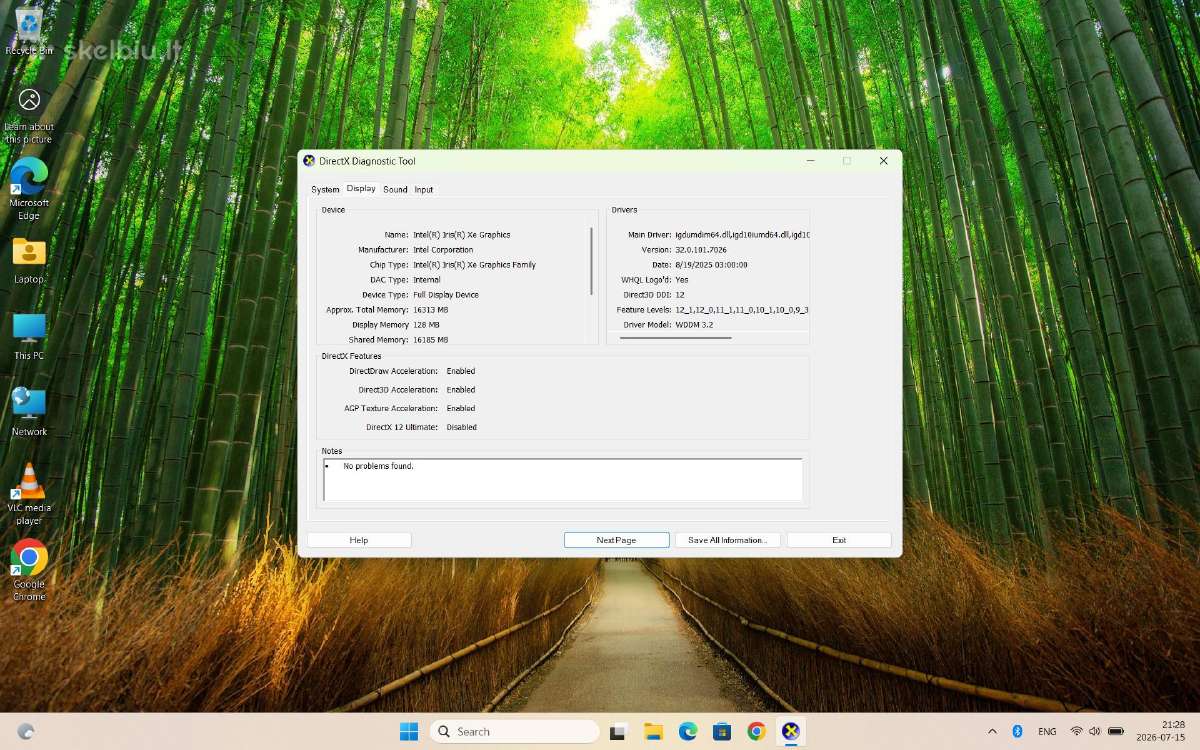Click the Bluetooth tray icon
Image resolution: width=1200 pixels, height=750 pixels.
coord(1017,731)
